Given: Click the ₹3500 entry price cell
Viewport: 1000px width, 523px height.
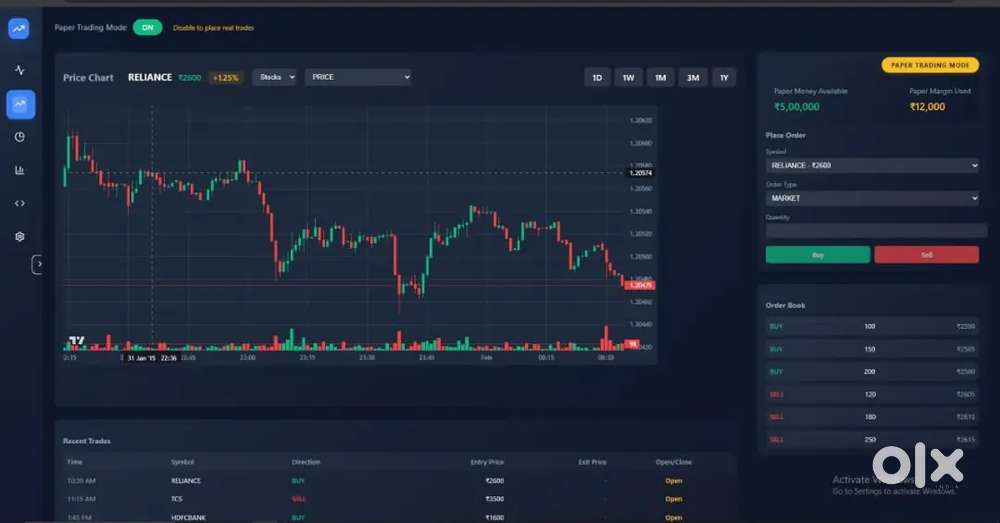Looking at the screenshot, I should coord(494,499).
